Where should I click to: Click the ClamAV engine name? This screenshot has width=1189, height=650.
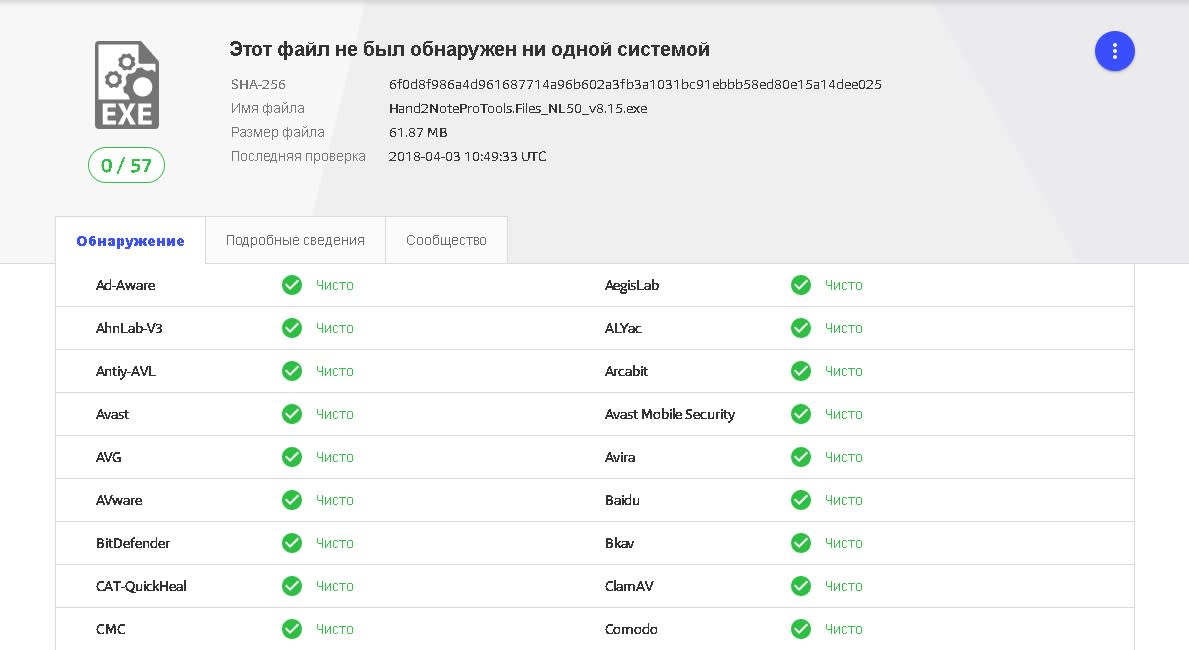tap(629, 586)
